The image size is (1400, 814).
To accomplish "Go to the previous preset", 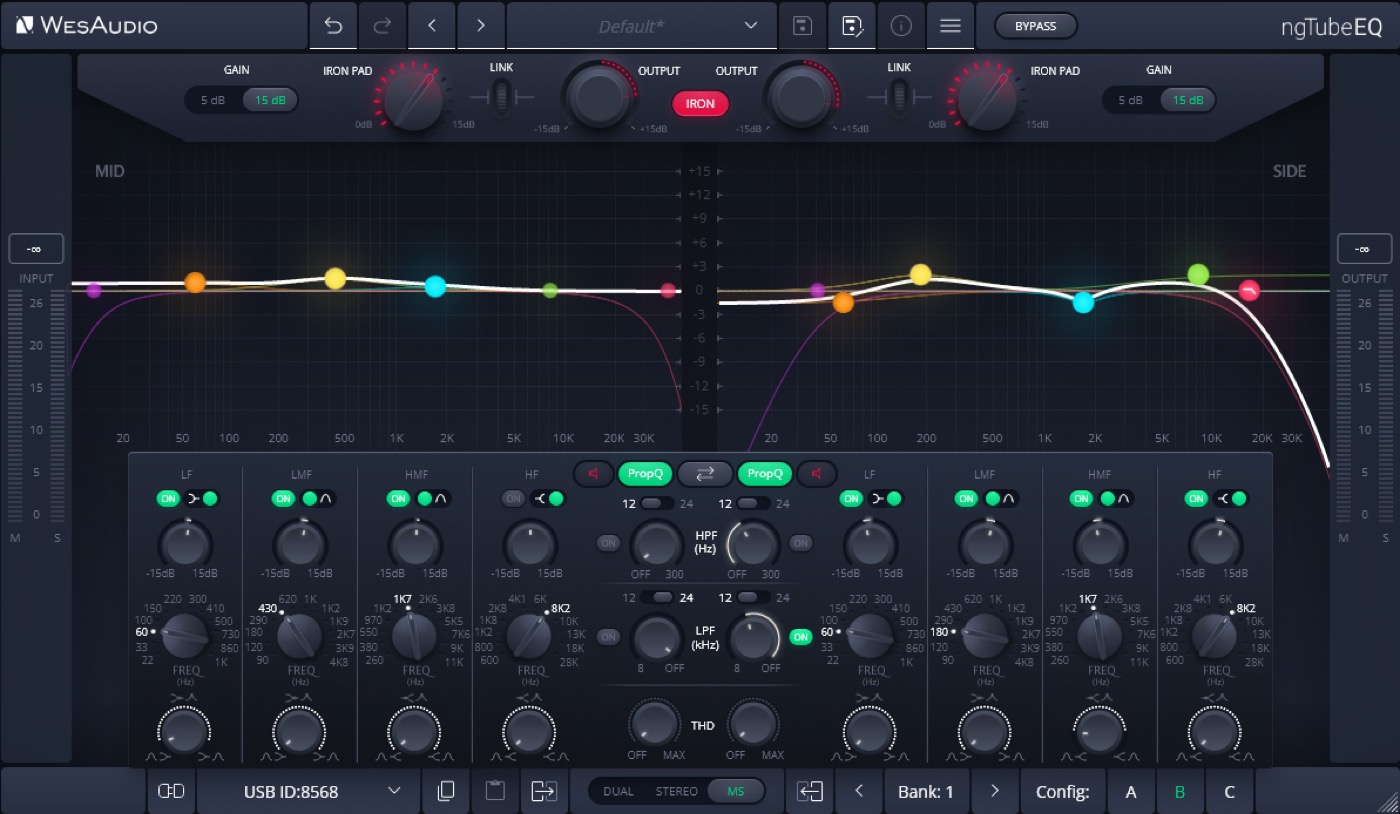I will tap(432, 26).
